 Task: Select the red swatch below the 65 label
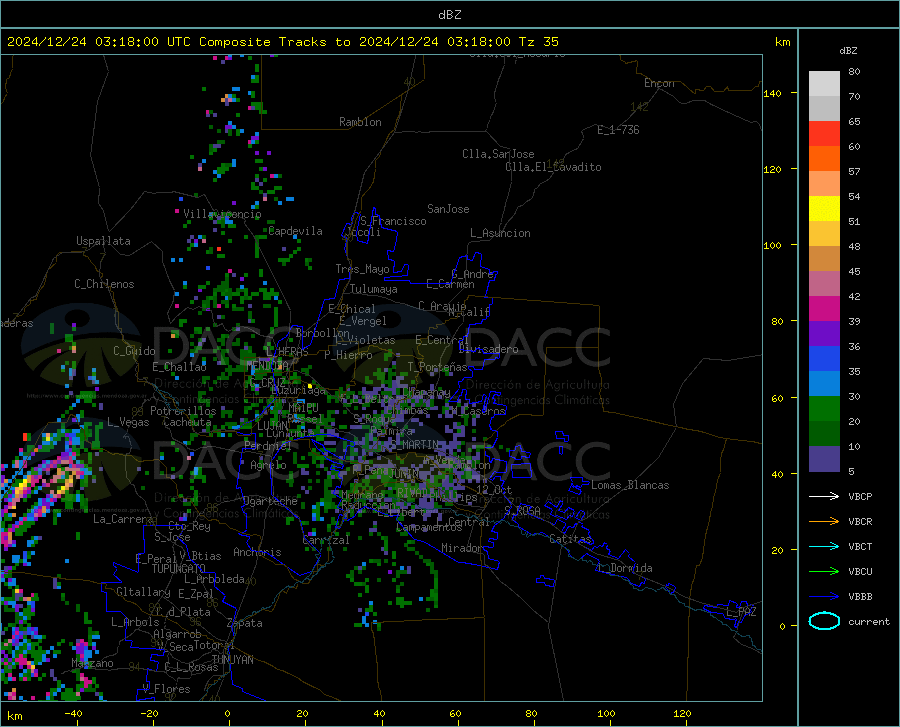click(x=824, y=134)
